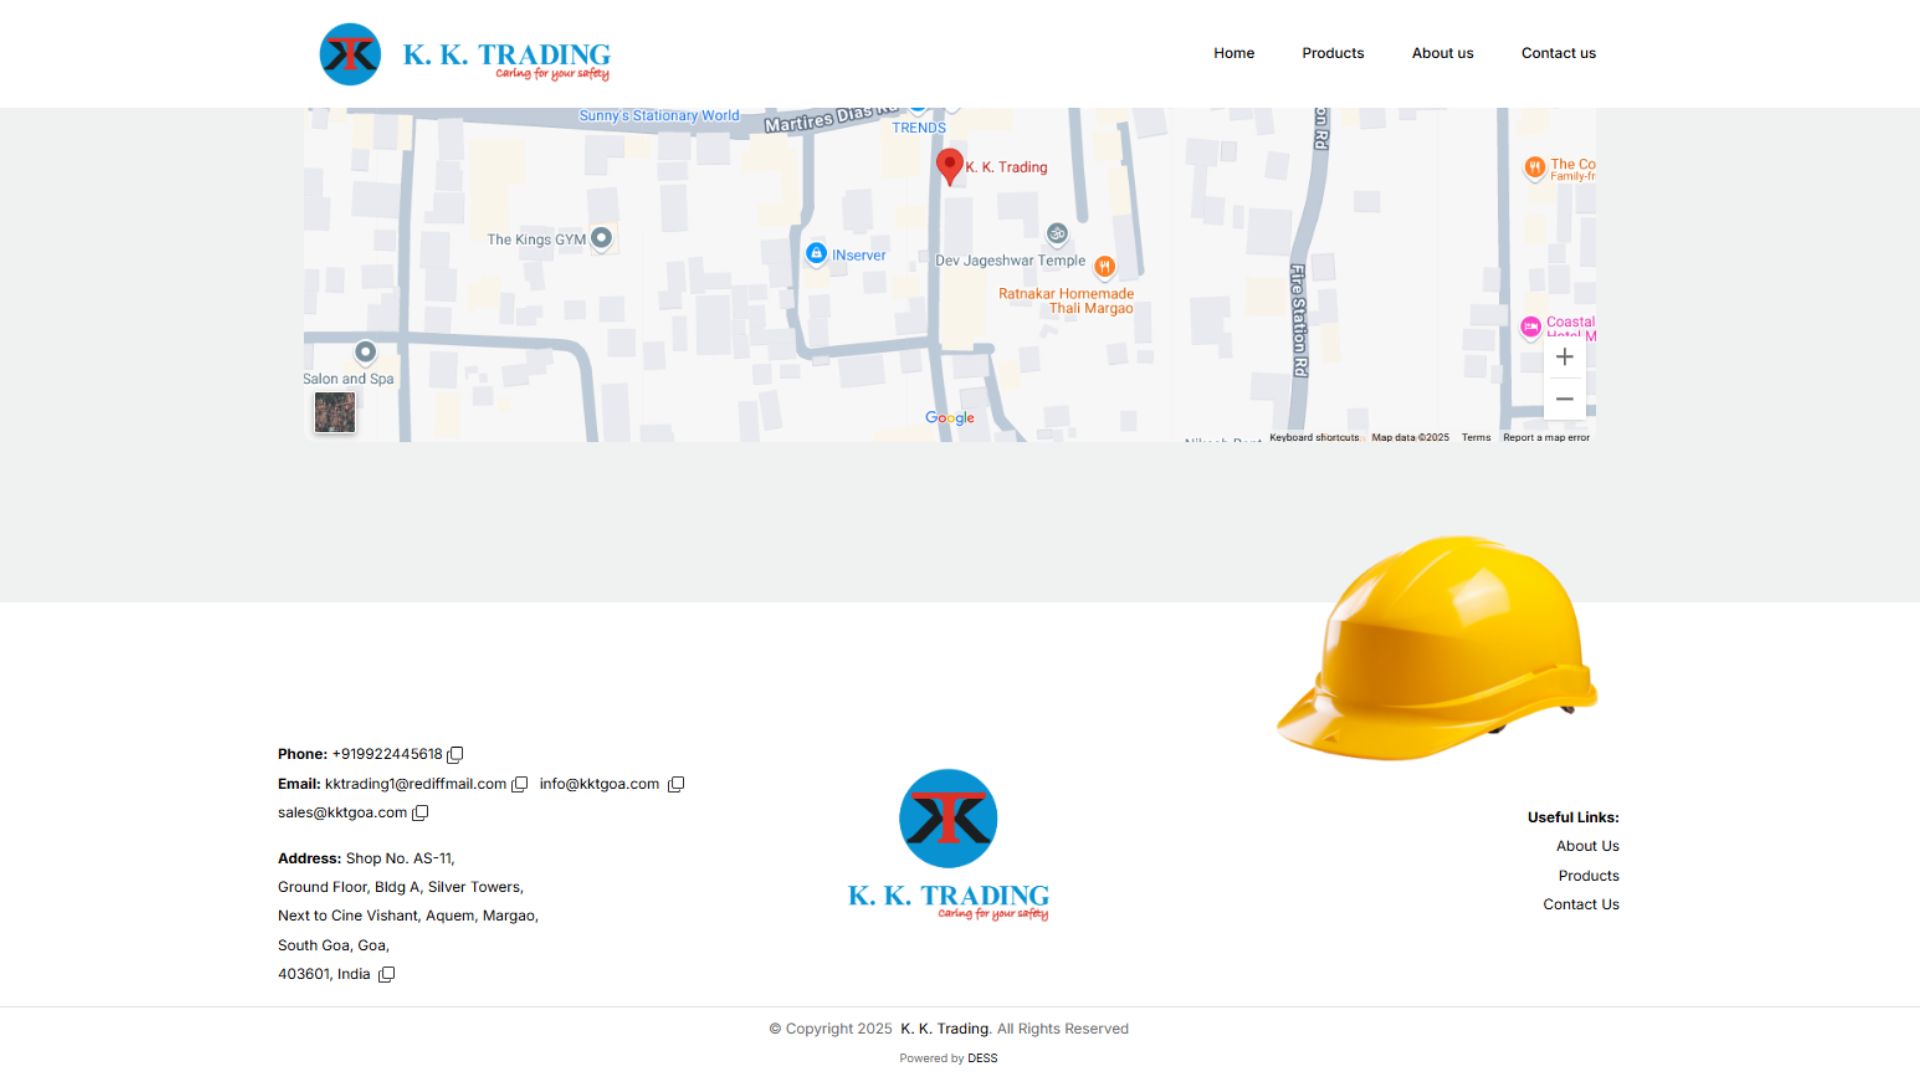Open the map Terms link

point(1476,437)
